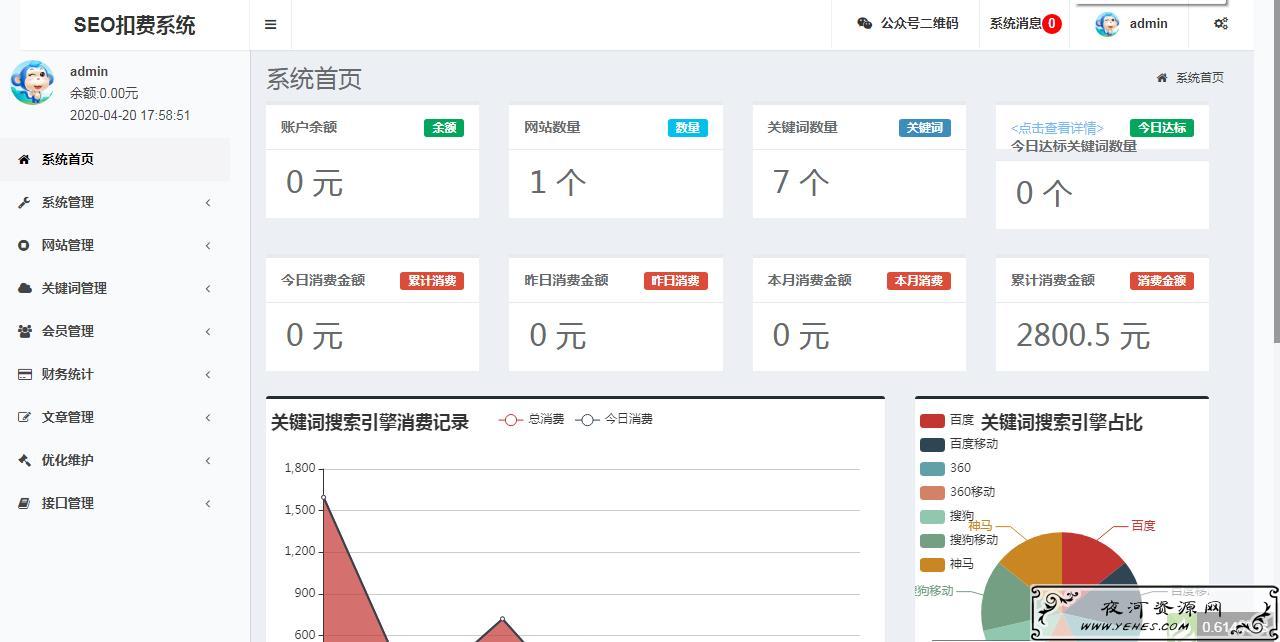Click the 1,500 peak point on chart
Image resolution: width=1280 pixels, height=642 pixels.
point(323,497)
